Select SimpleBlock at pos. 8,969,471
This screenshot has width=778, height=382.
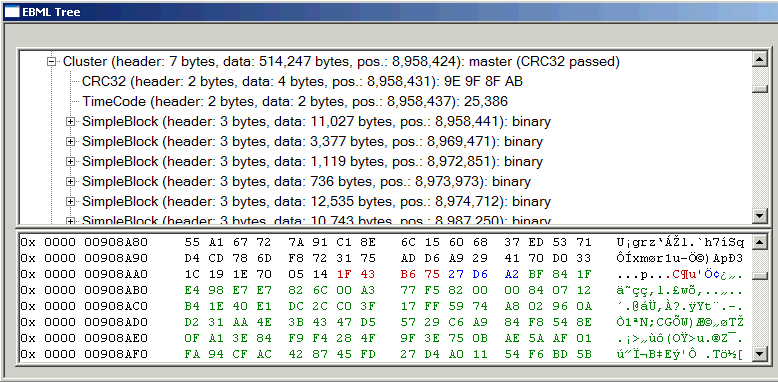[312, 141]
